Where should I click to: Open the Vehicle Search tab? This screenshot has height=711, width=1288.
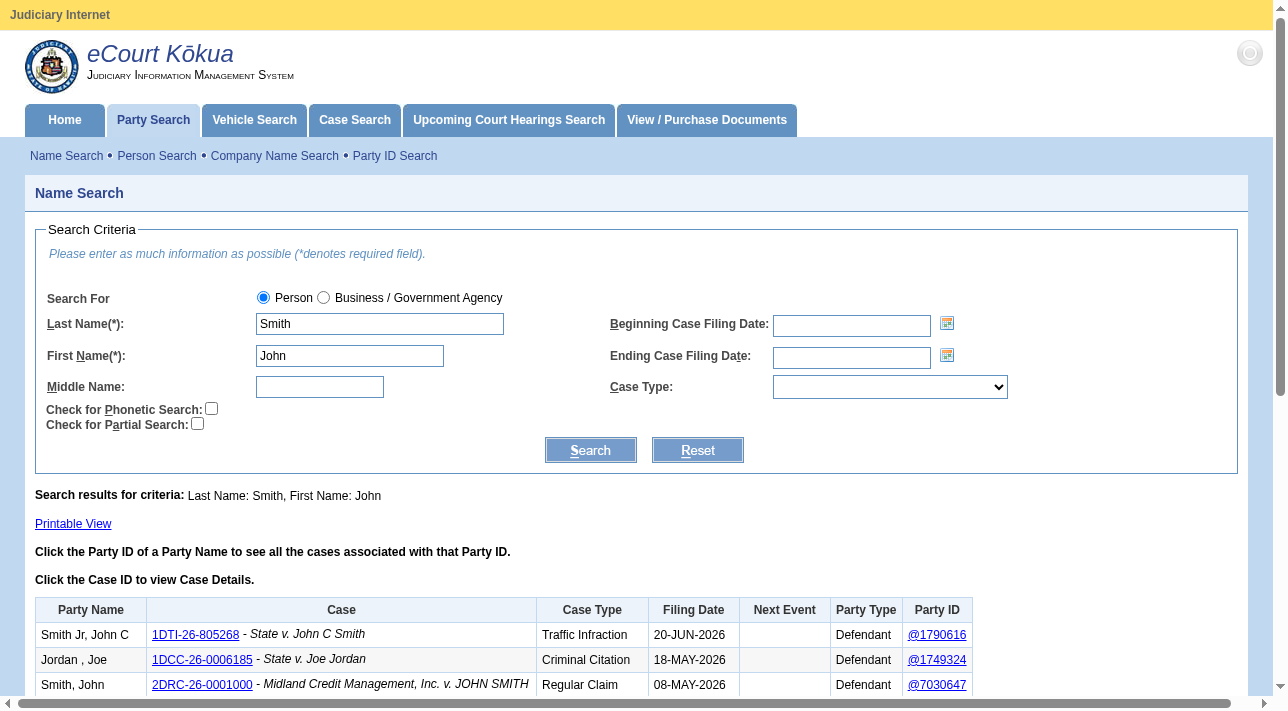pos(254,120)
